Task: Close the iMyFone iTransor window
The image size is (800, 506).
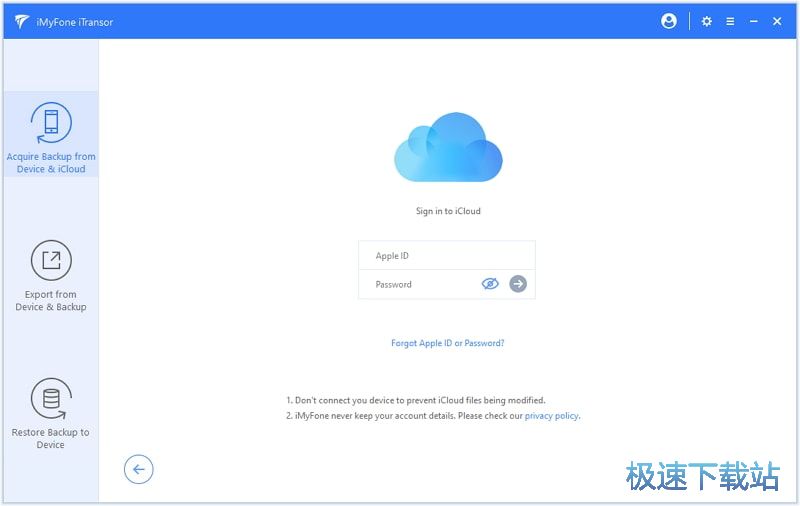Action: (x=777, y=21)
